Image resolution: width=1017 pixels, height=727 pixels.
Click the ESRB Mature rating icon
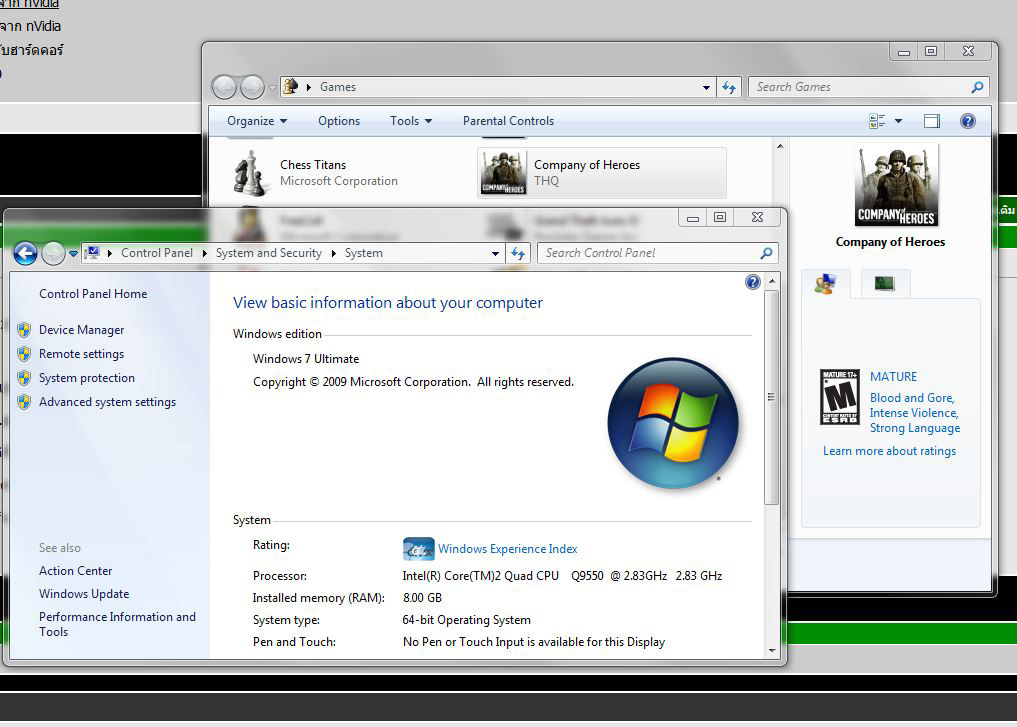[840, 397]
